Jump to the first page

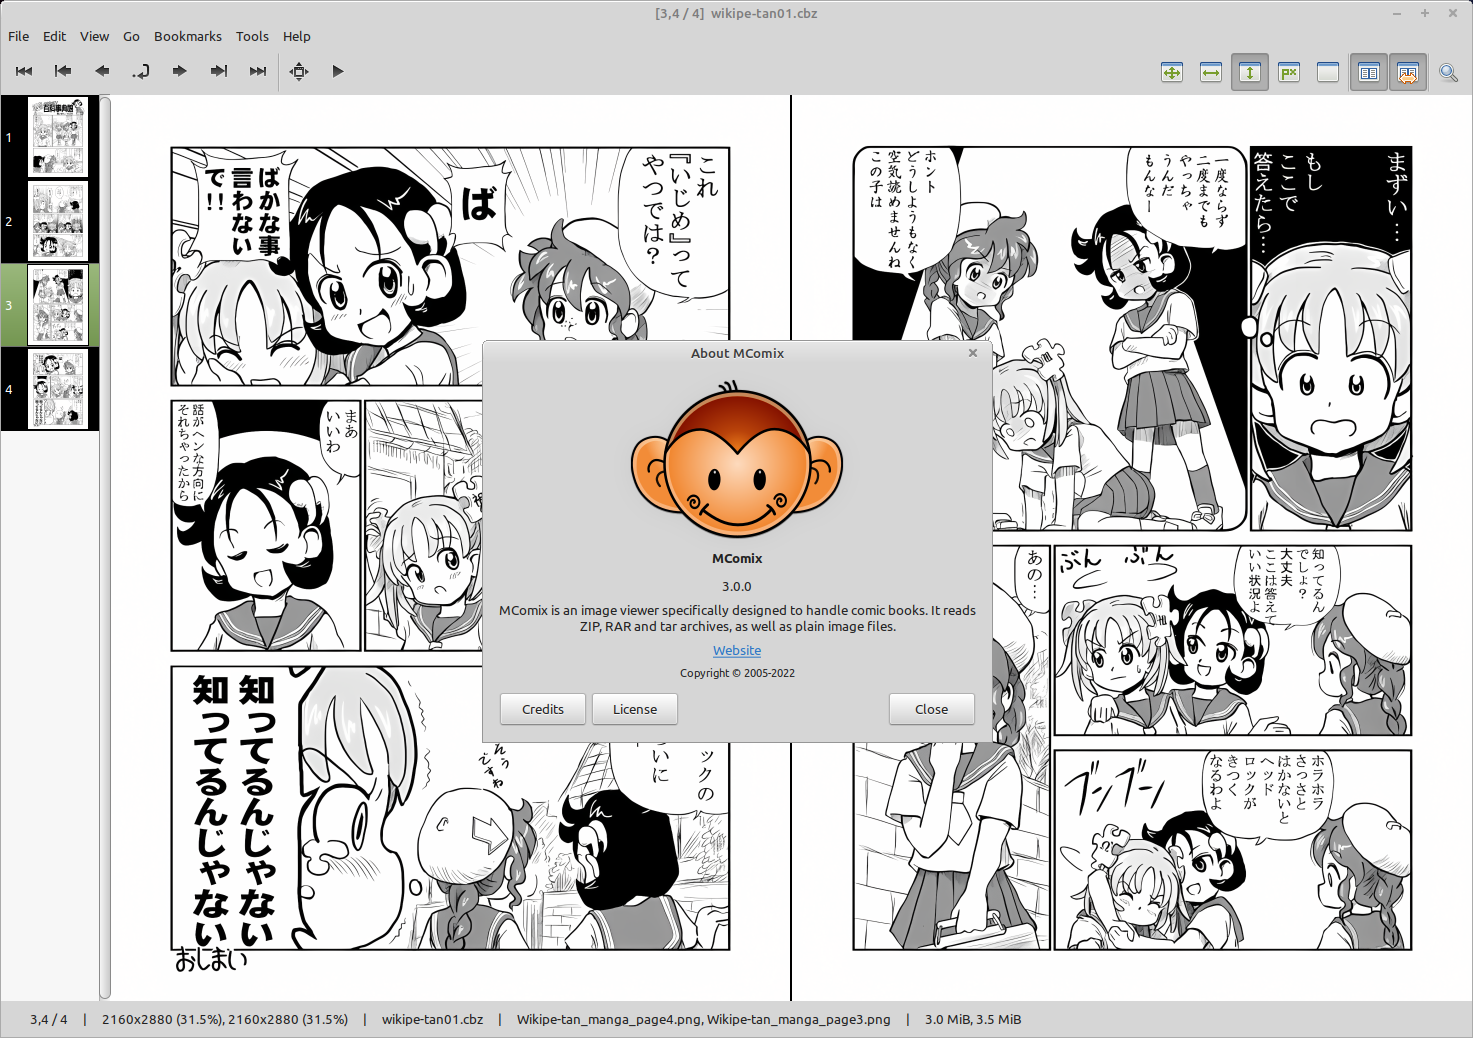pyautogui.click(x=24, y=71)
